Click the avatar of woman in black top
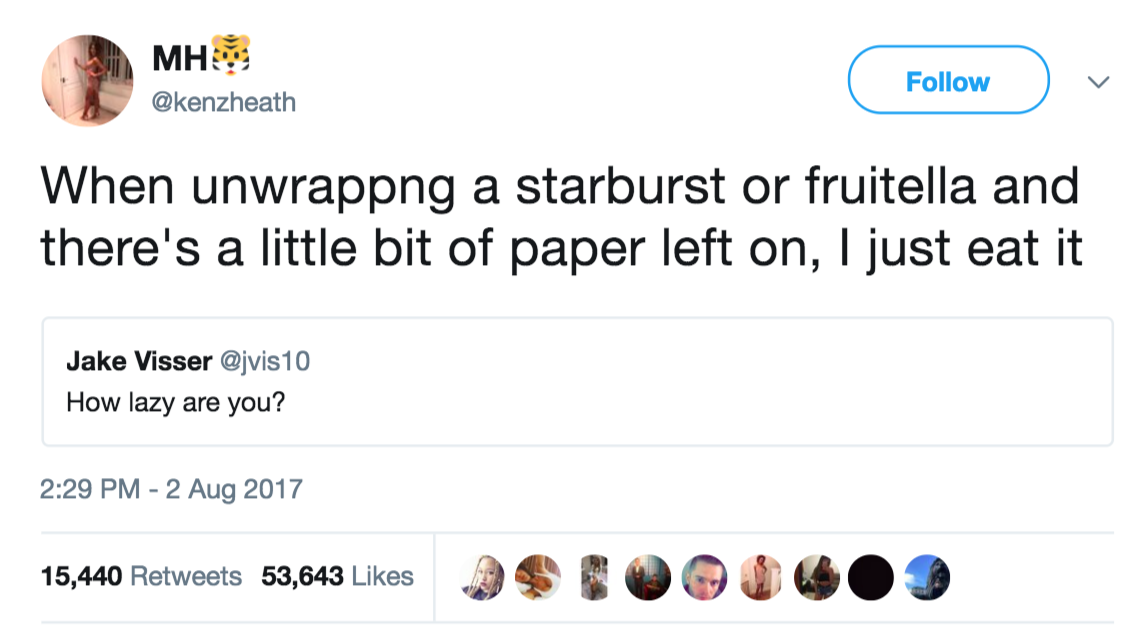Image resolution: width=1146 pixels, height=631 pixels. [816, 576]
